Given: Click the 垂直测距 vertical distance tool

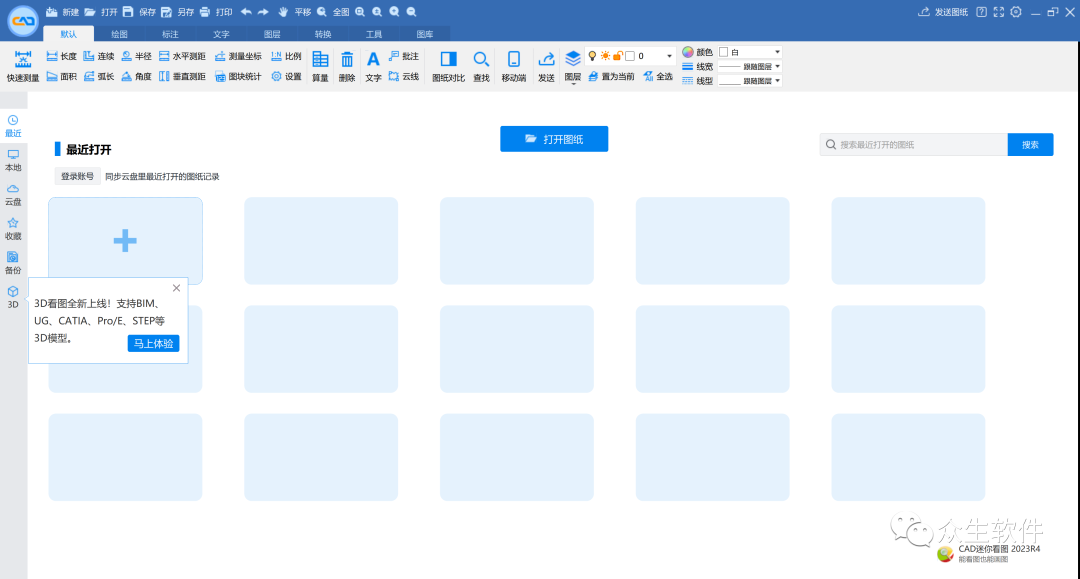Looking at the screenshot, I should coord(182,76).
